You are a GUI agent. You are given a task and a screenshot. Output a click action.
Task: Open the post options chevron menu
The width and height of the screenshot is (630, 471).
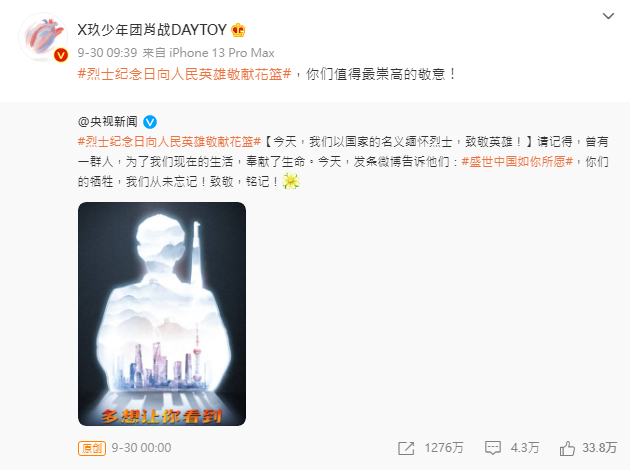coord(608,16)
